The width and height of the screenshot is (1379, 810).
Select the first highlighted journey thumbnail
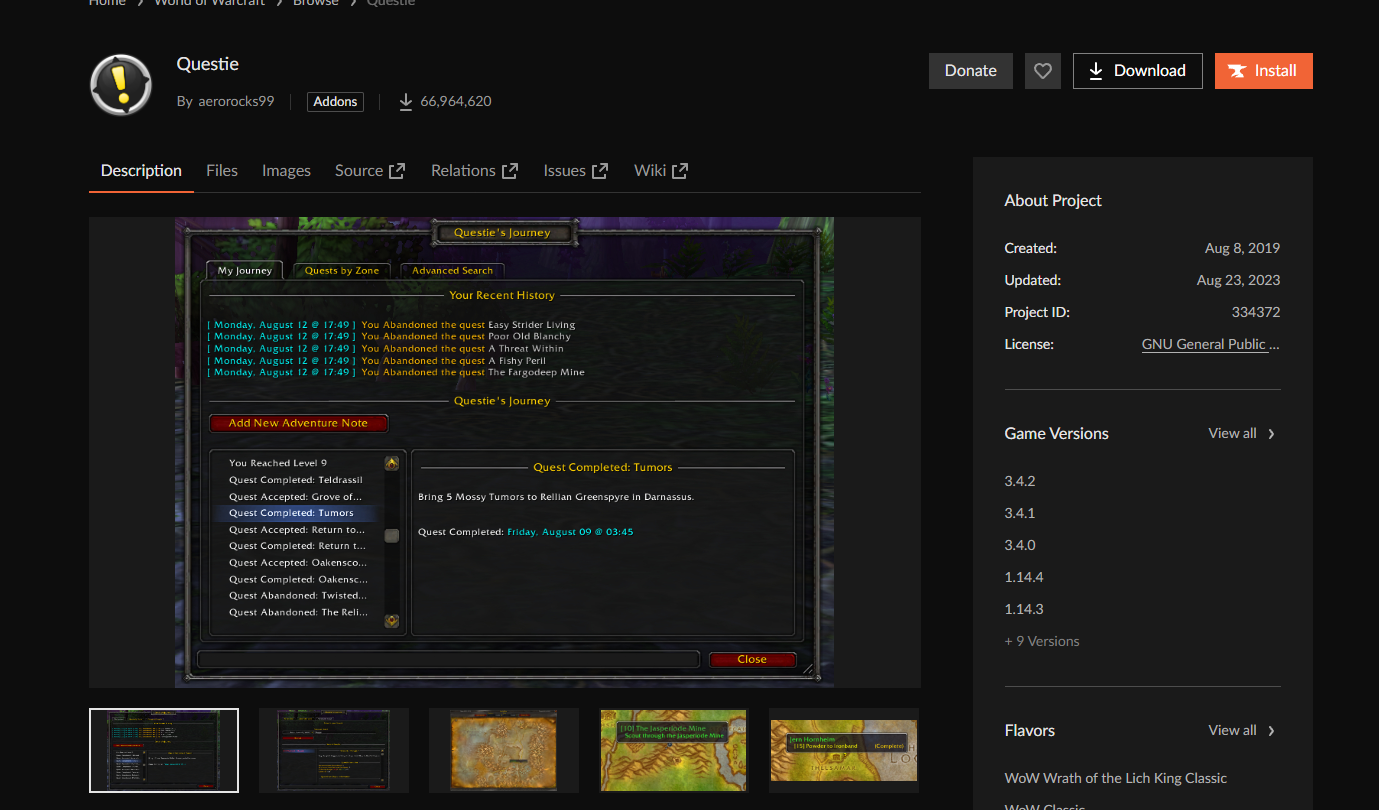[164, 750]
